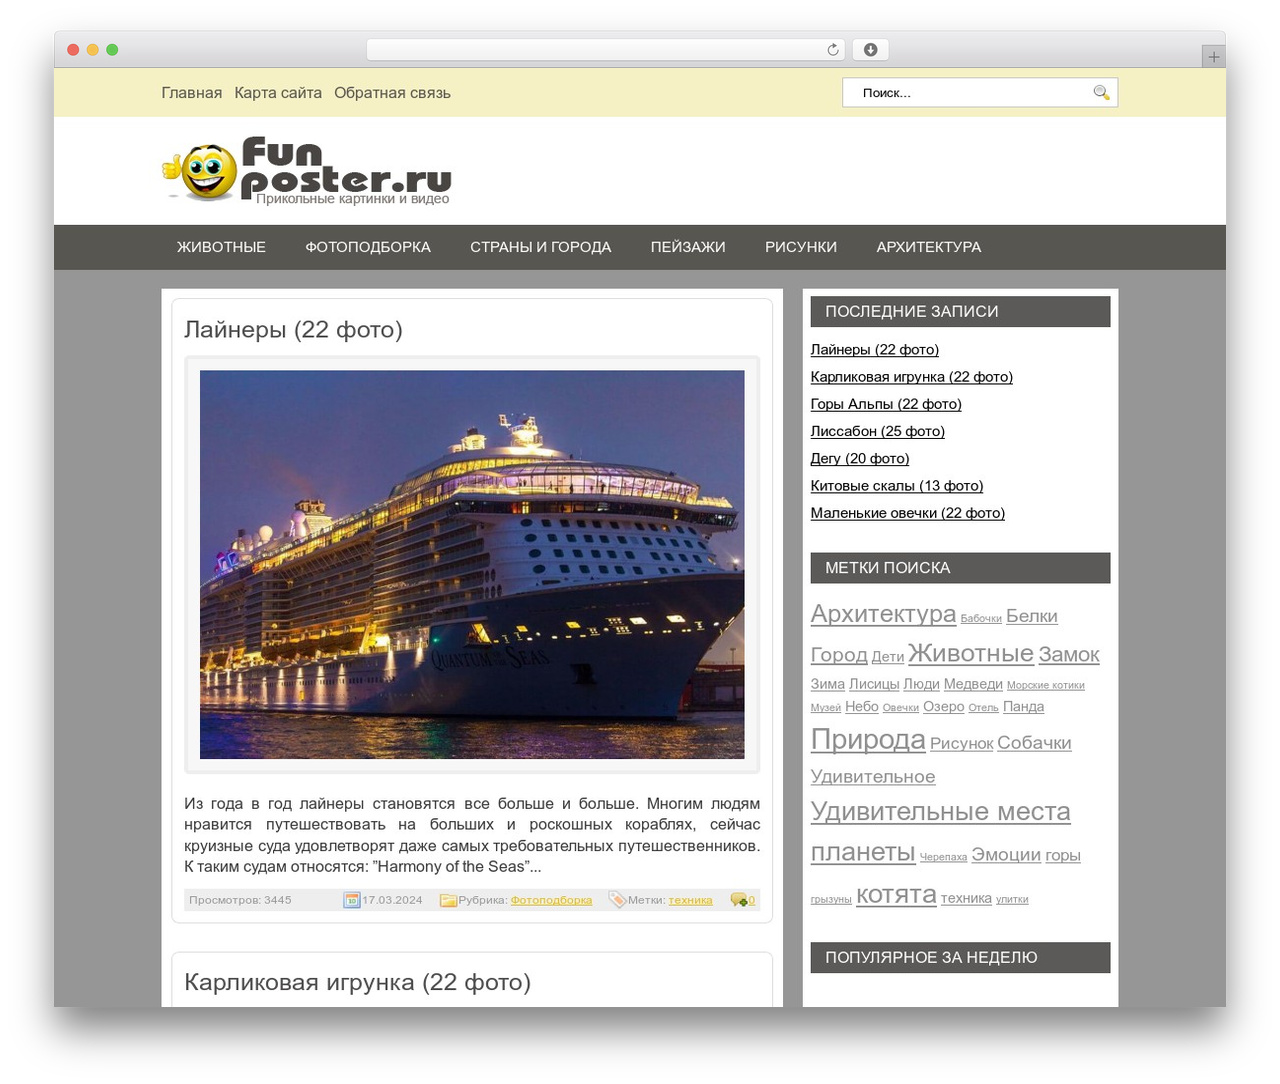The height and width of the screenshot is (1084, 1280).
Task: Select the Удивительные места tag
Action: coord(940,811)
